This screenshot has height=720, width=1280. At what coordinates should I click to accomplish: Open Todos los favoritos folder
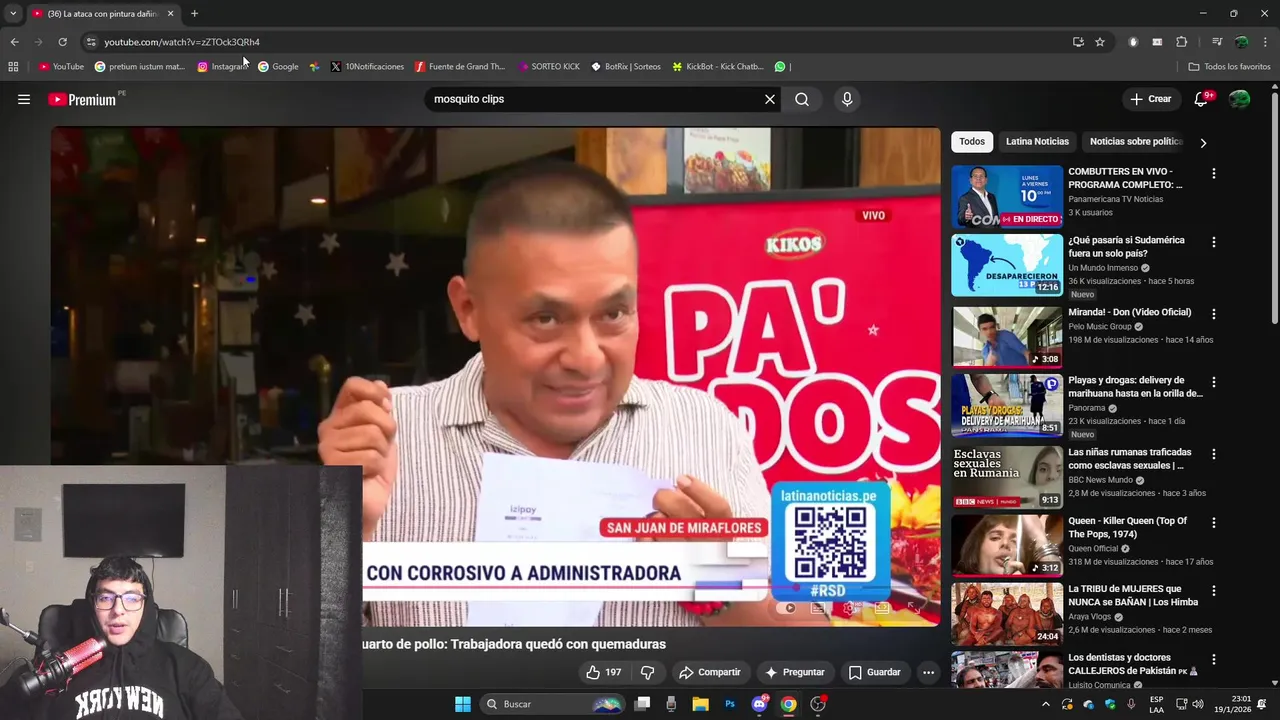(x=1229, y=67)
